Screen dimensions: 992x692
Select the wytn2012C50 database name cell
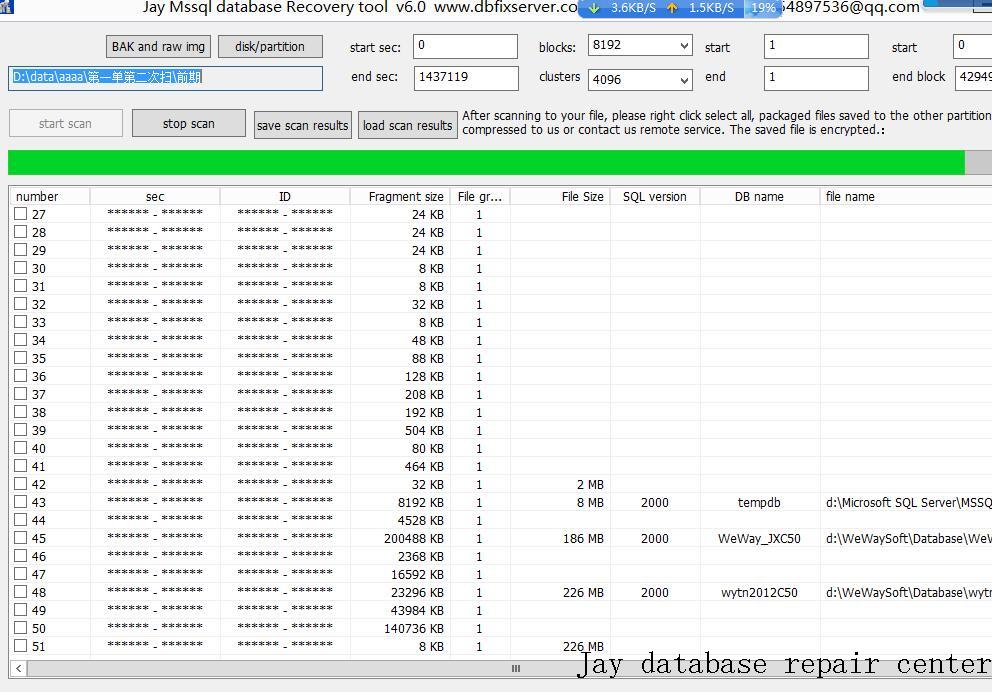759,592
